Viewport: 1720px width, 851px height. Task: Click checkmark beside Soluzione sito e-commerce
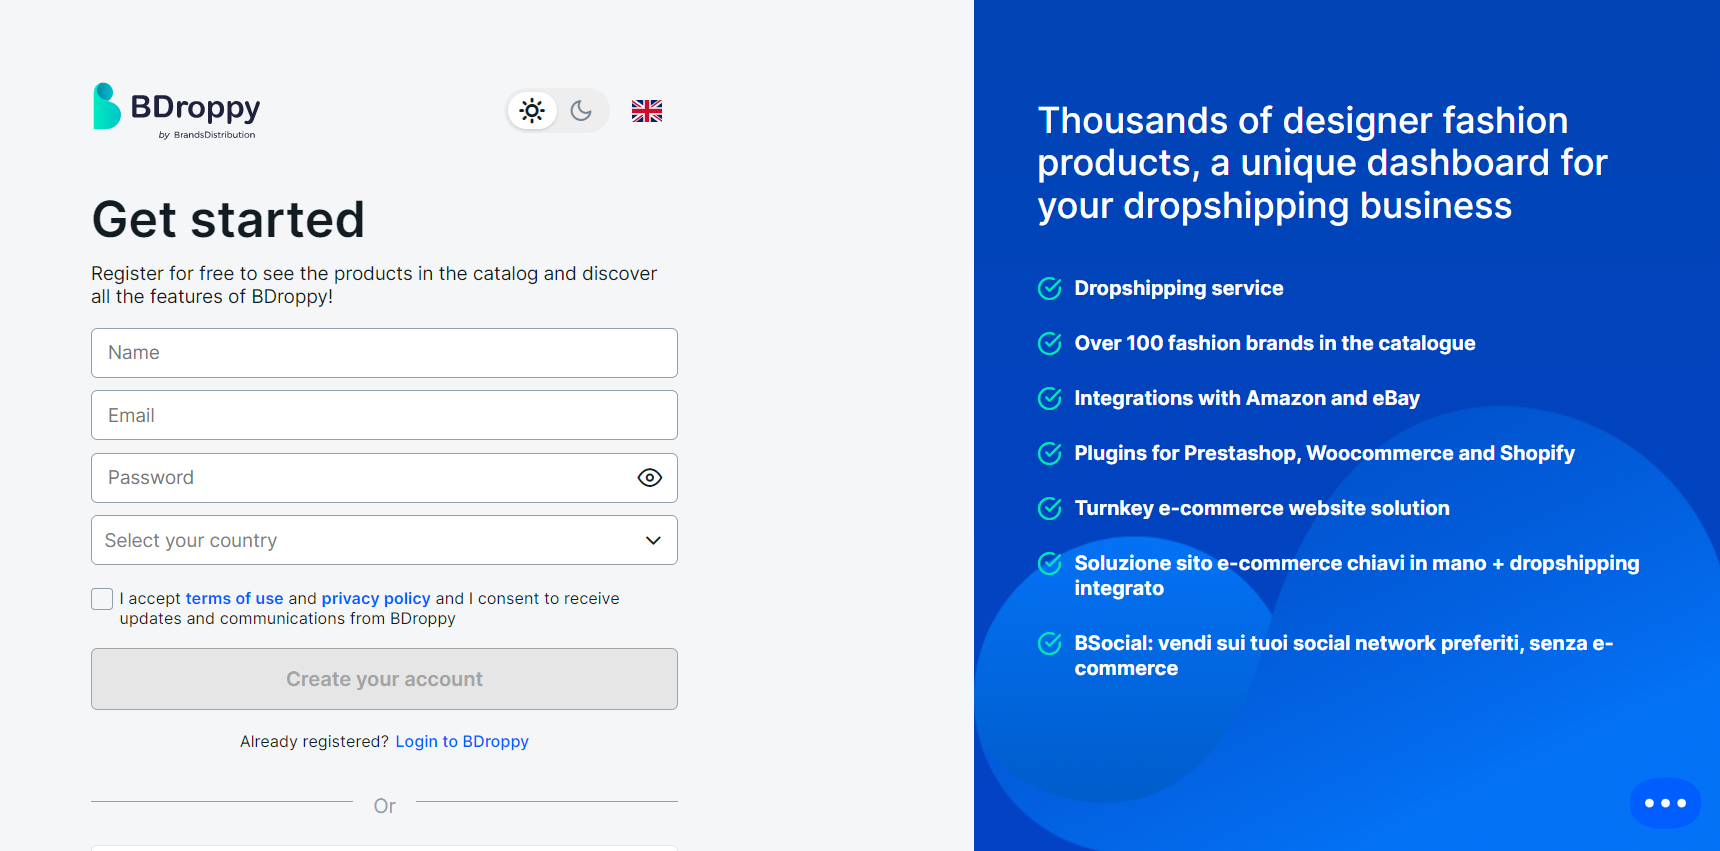point(1050,564)
